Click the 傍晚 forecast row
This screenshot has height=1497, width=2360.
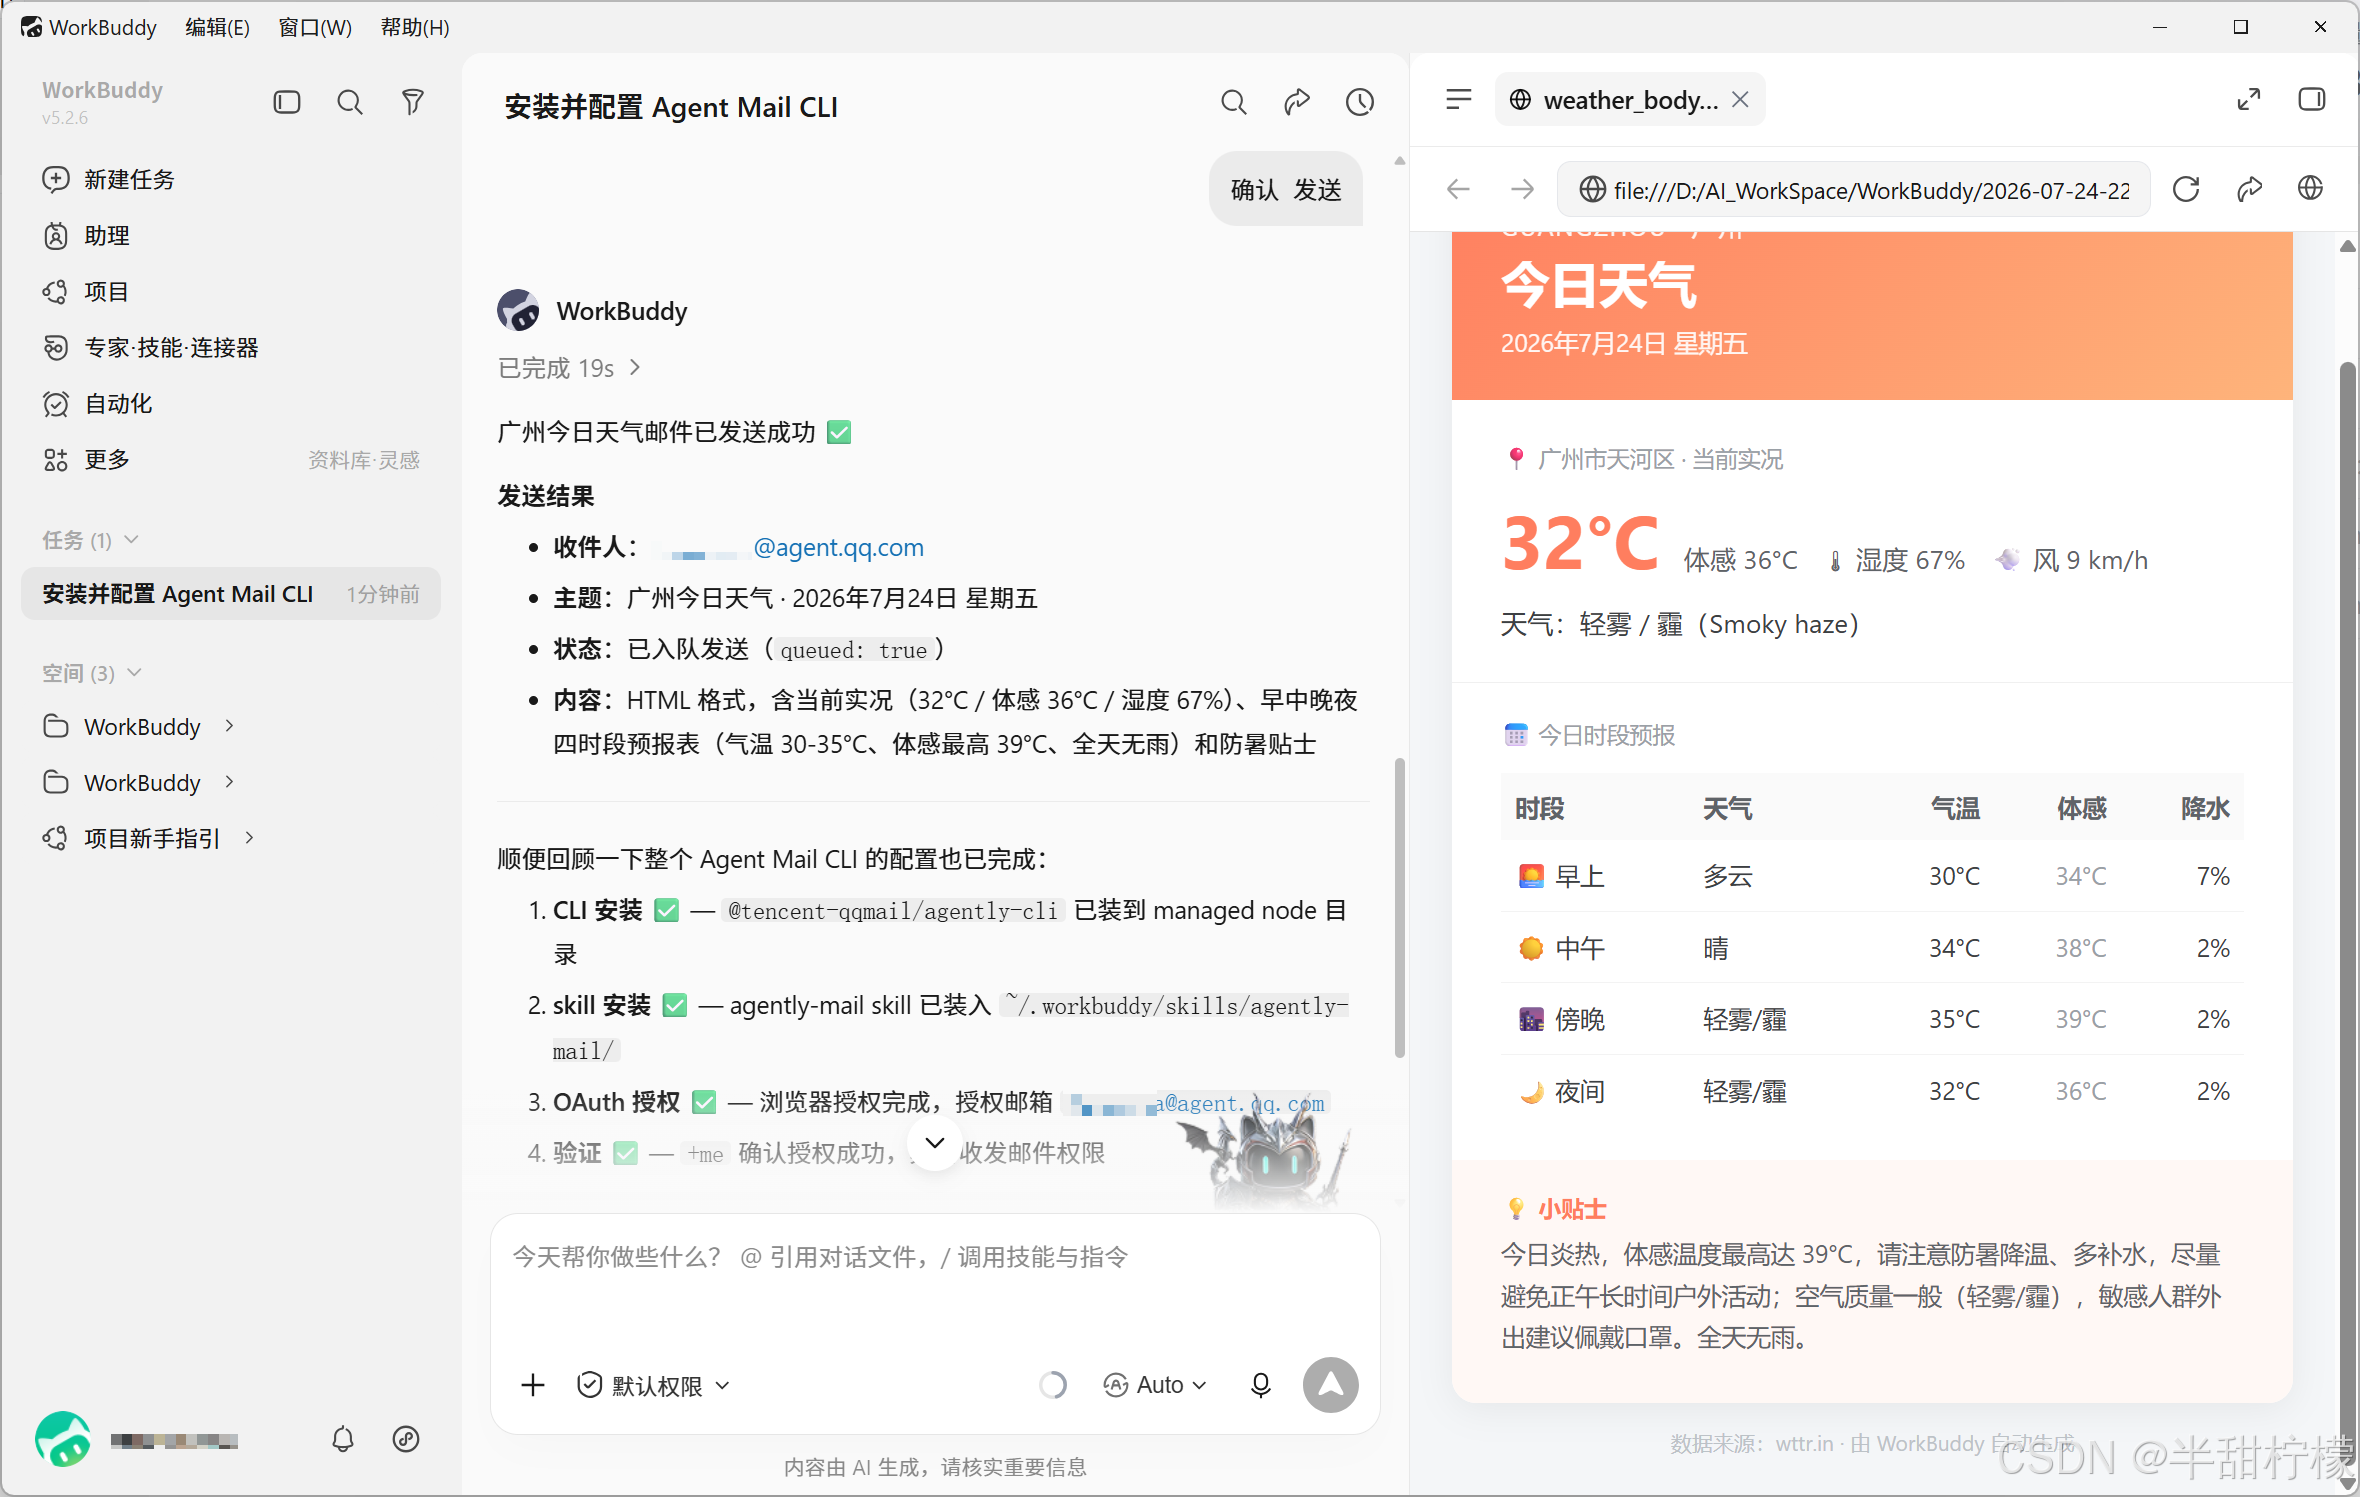[1872, 1019]
